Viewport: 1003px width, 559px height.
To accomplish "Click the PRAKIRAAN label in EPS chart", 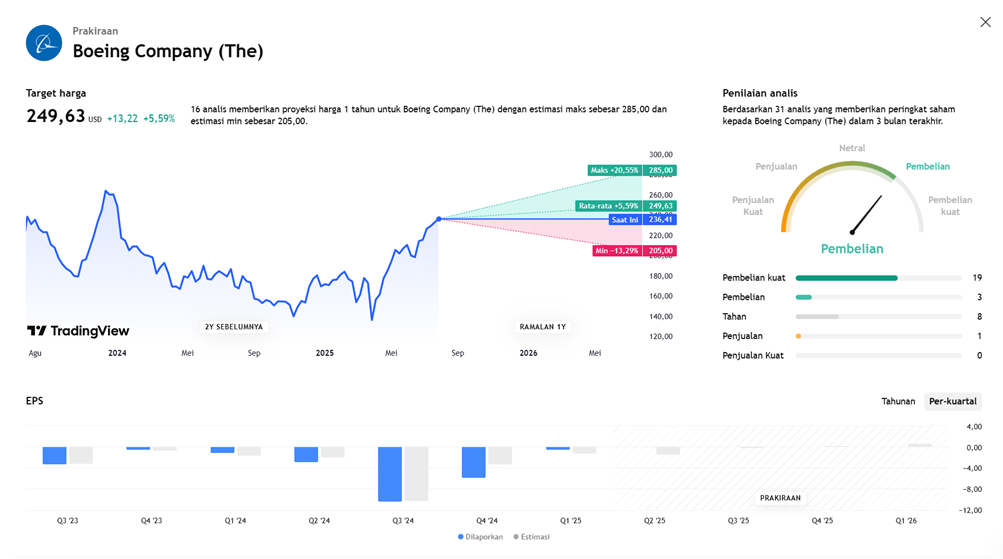I will tap(780, 498).
